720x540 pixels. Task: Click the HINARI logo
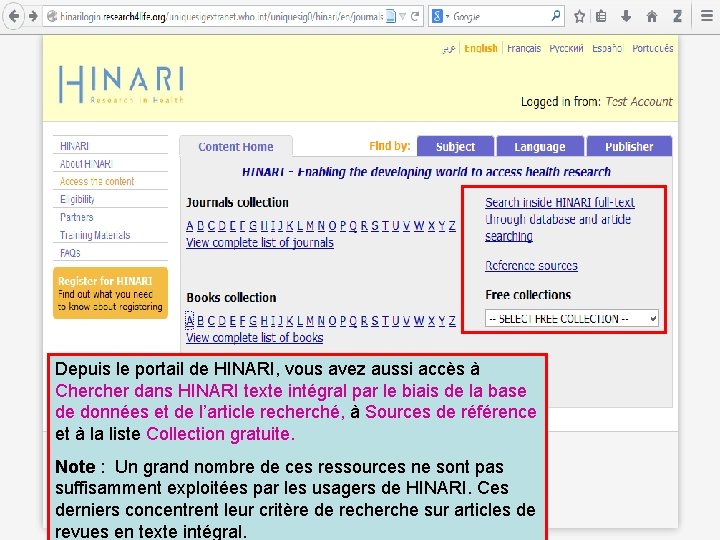121,84
